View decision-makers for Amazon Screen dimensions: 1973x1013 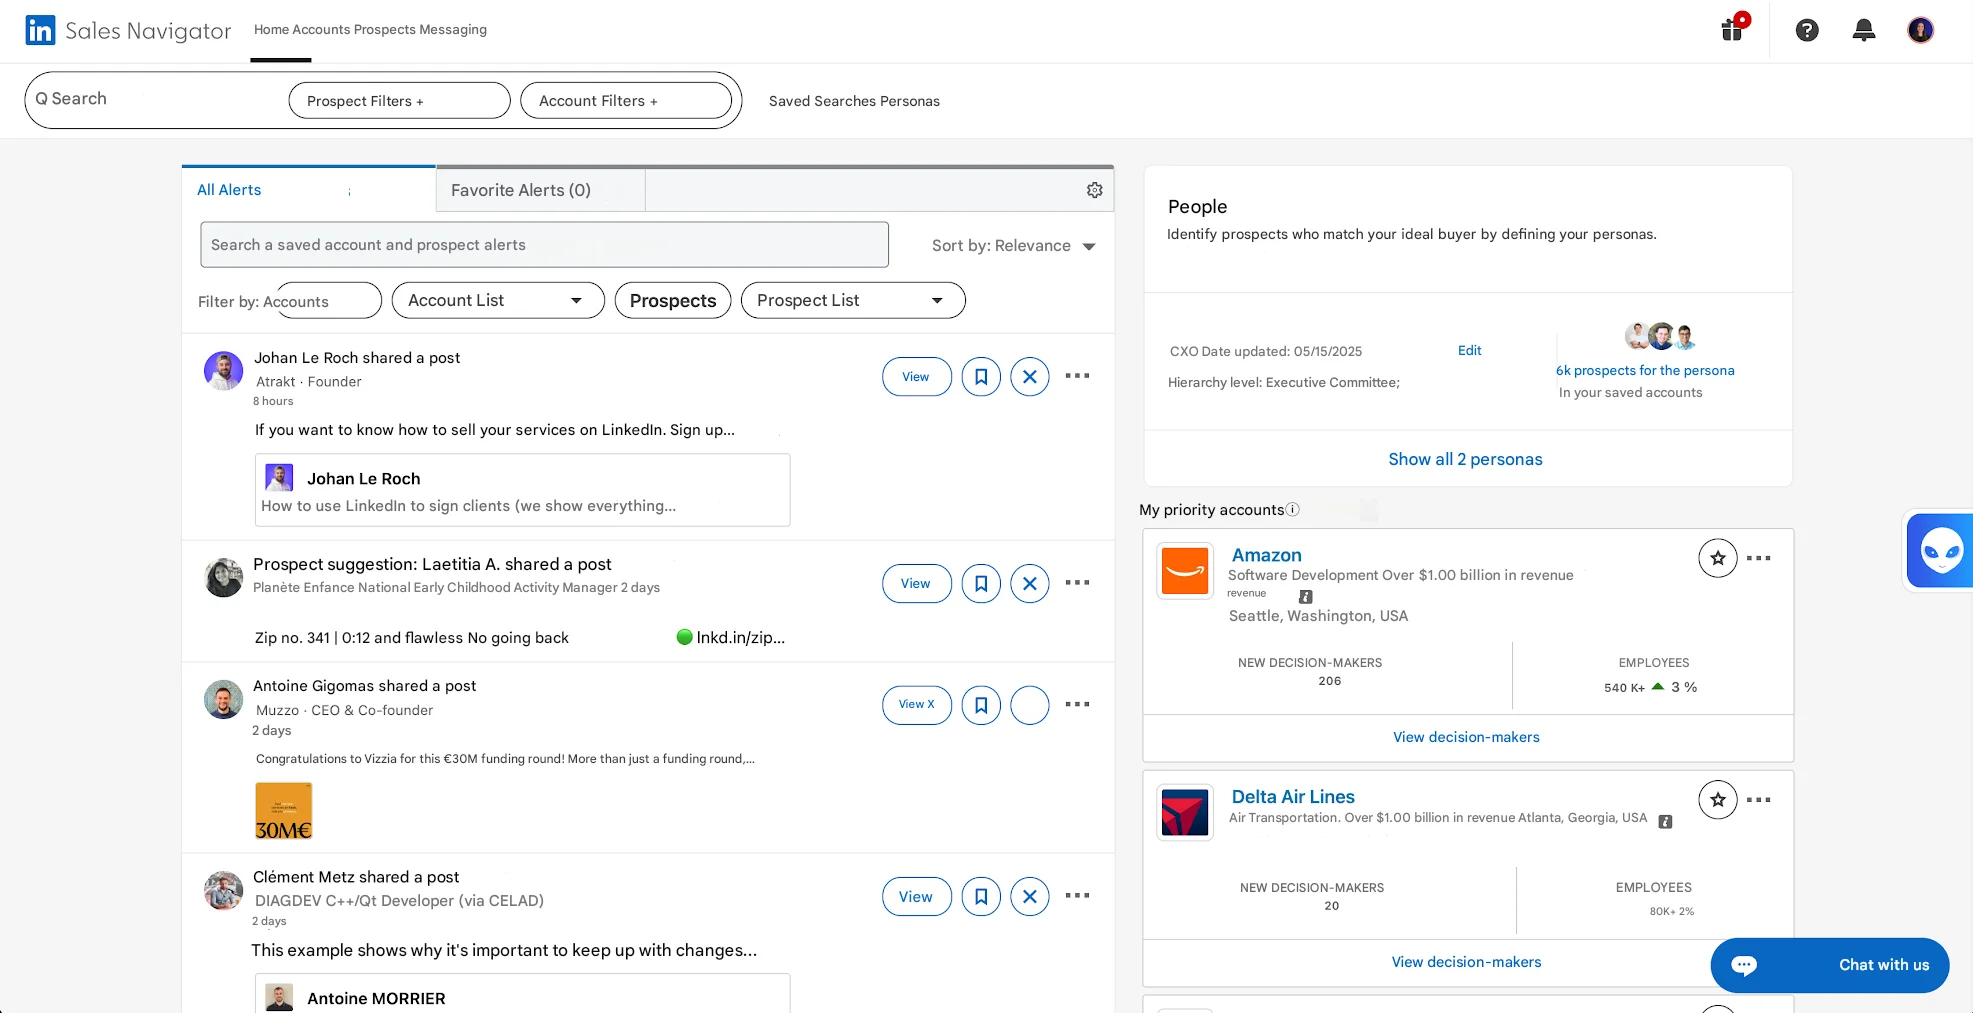tap(1466, 738)
